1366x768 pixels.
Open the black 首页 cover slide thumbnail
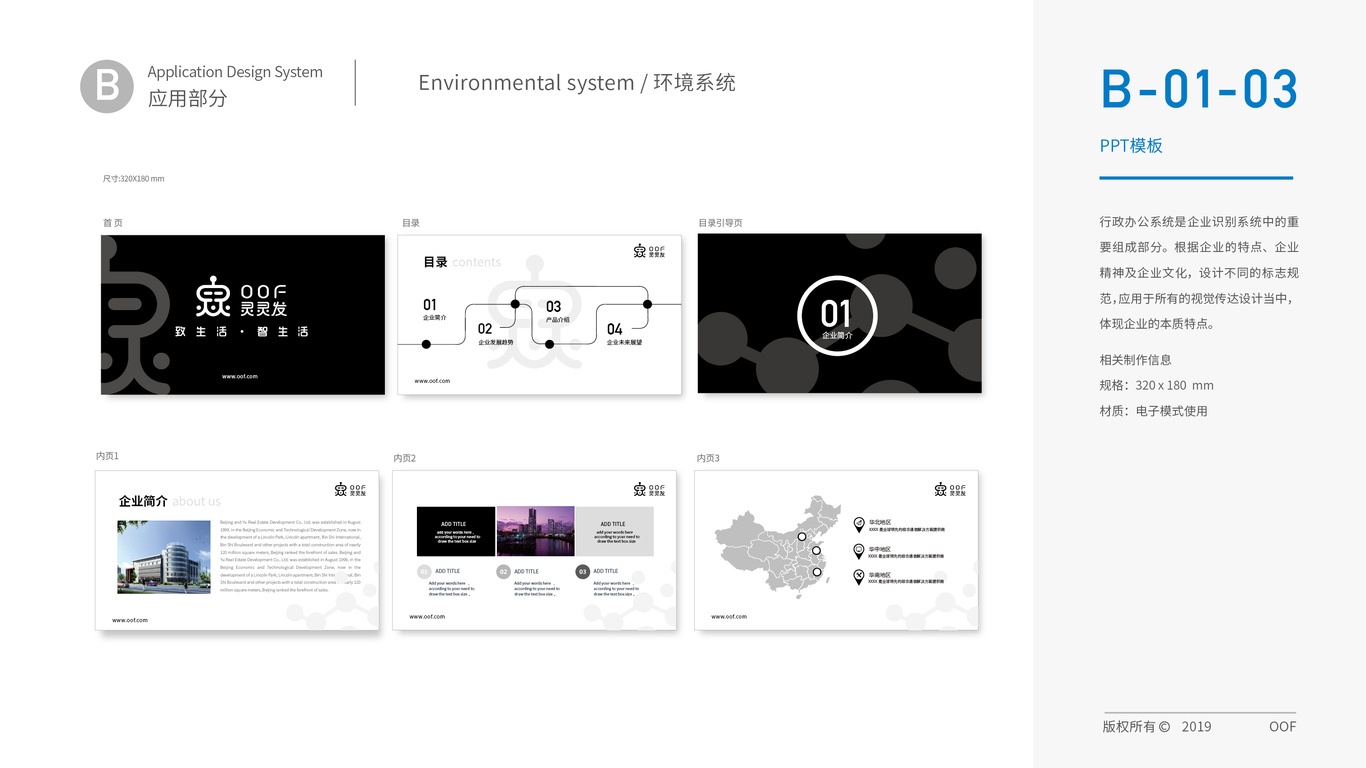pyautogui.click(x=243, y=315)
